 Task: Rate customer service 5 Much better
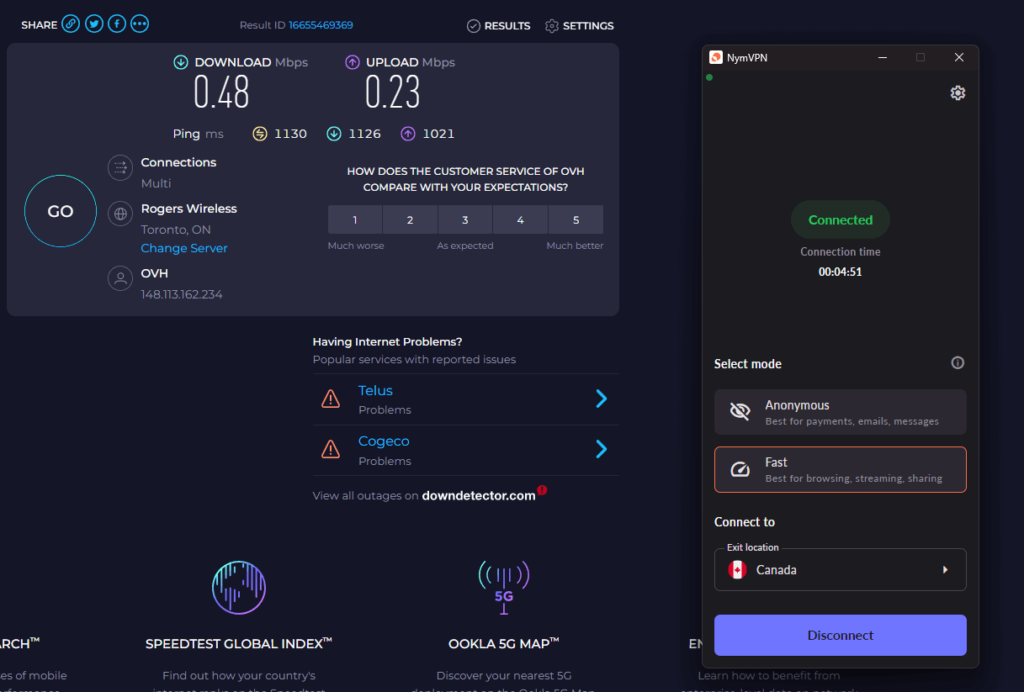pos(574,219)
